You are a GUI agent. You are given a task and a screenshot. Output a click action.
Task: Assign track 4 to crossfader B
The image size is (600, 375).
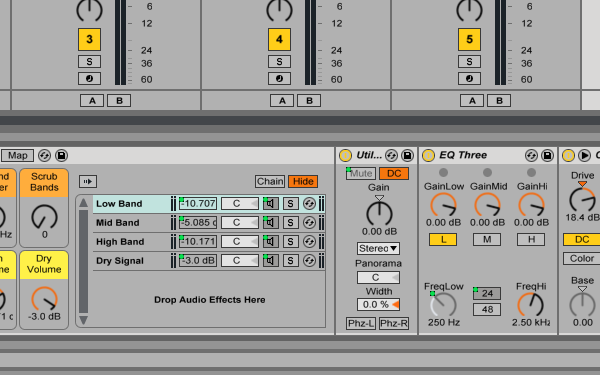(x=309, y=101)
